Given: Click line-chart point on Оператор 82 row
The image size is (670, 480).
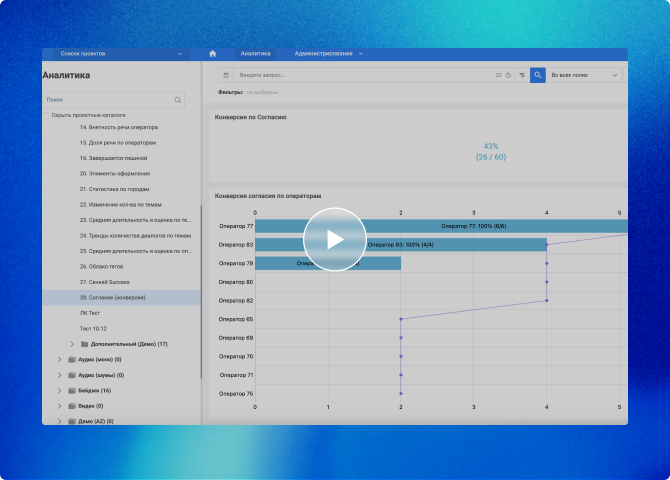Looking at the screenshot, I should pos(547,300).
